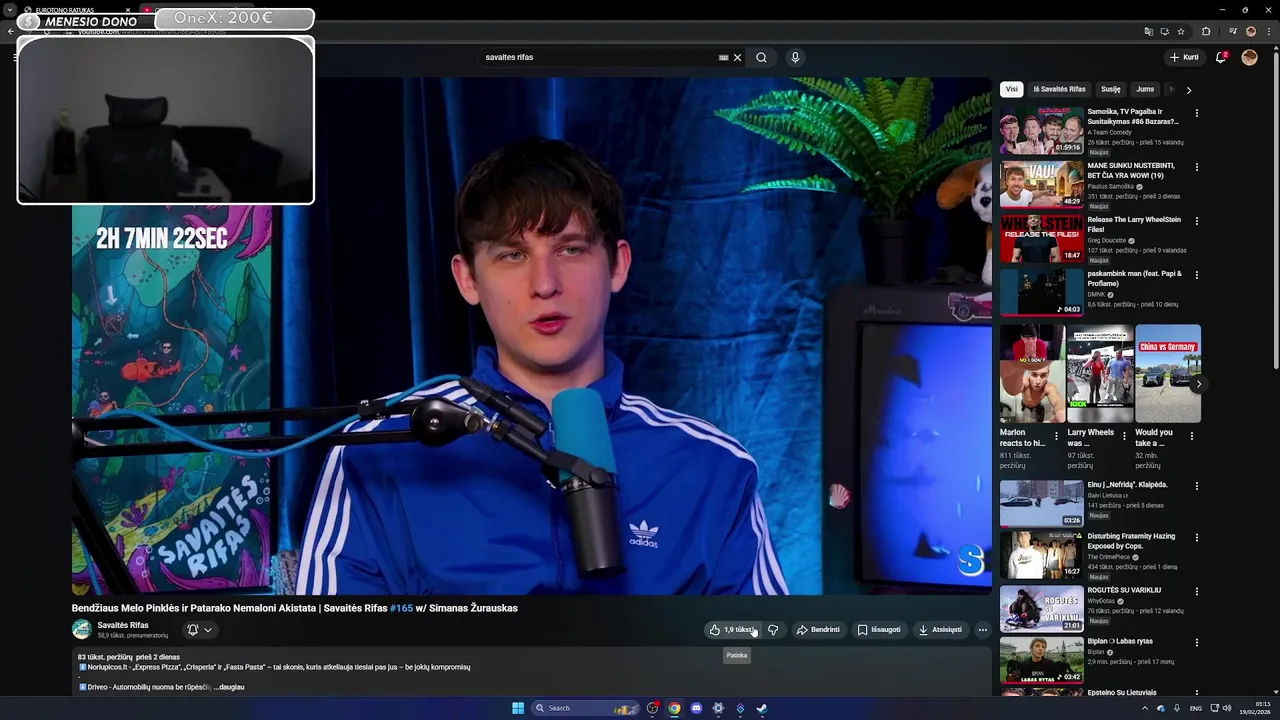The width and height of the screenshot is (1280, 720).
Task: Open ROGUTĖS SU VARIKLIU video thumbnail
Action: click(1041, 609)
